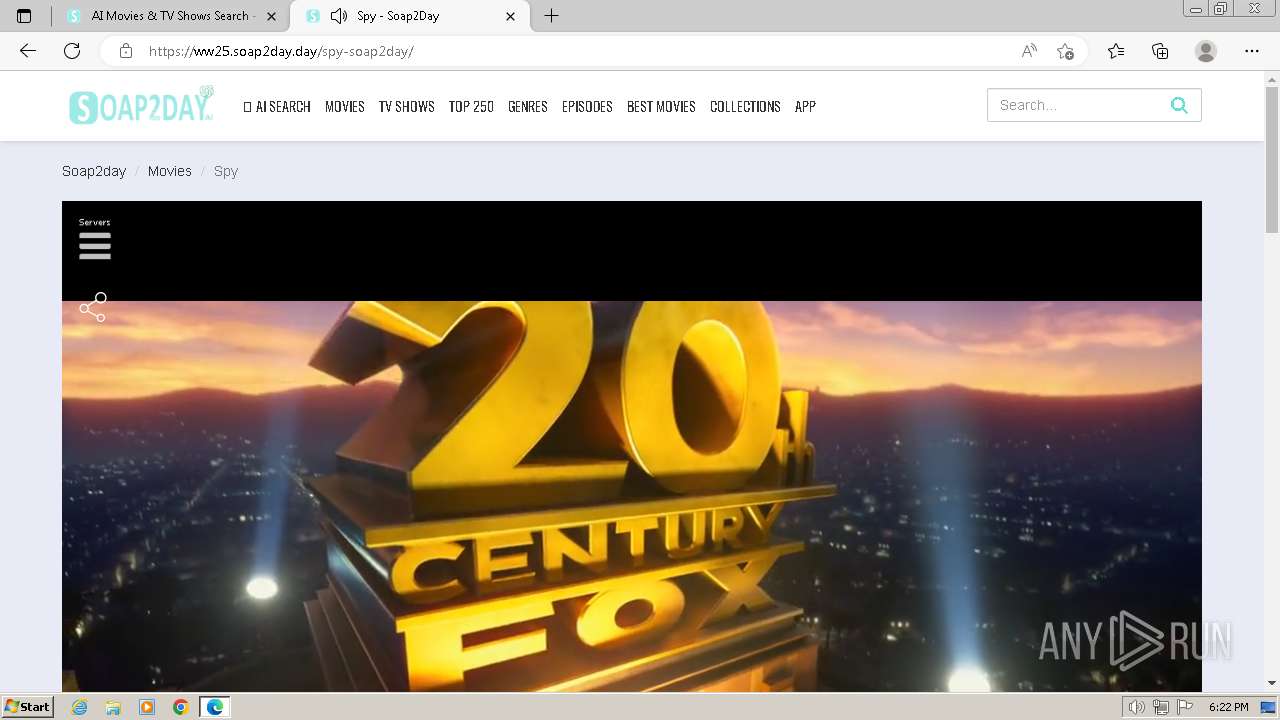Open Chrome from taskbar
The width and height of the screenshot is (1280, 720).
tap(181, 707)
